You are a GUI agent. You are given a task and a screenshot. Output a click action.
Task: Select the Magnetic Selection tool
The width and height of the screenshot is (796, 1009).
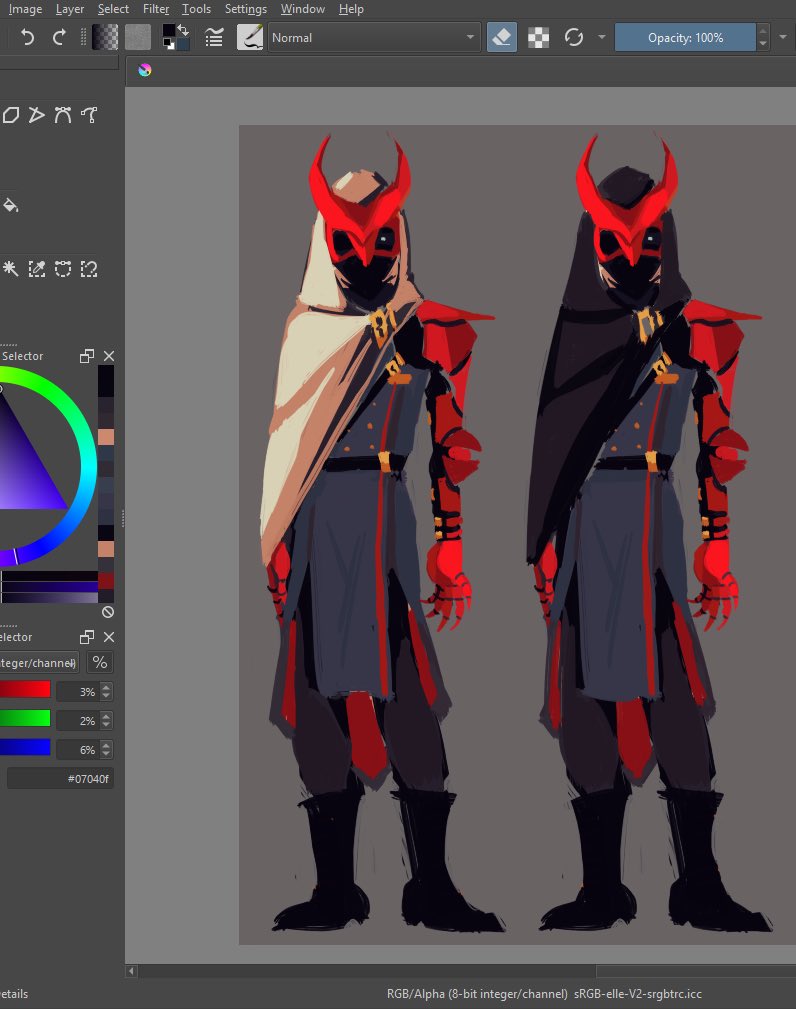[89, 268]
